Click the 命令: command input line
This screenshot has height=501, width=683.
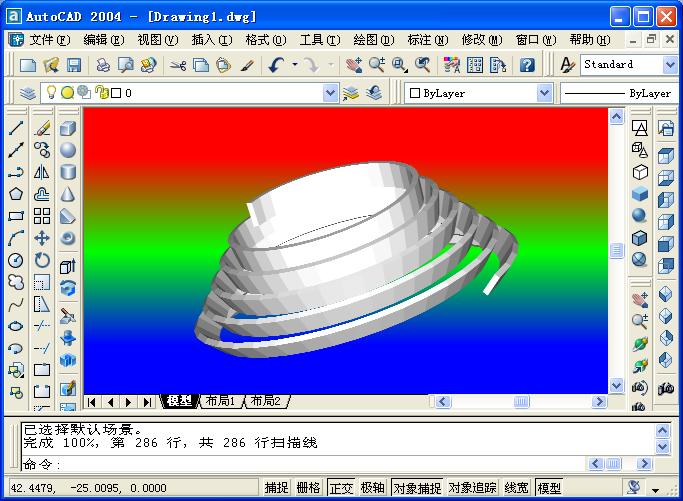[303, 464]
